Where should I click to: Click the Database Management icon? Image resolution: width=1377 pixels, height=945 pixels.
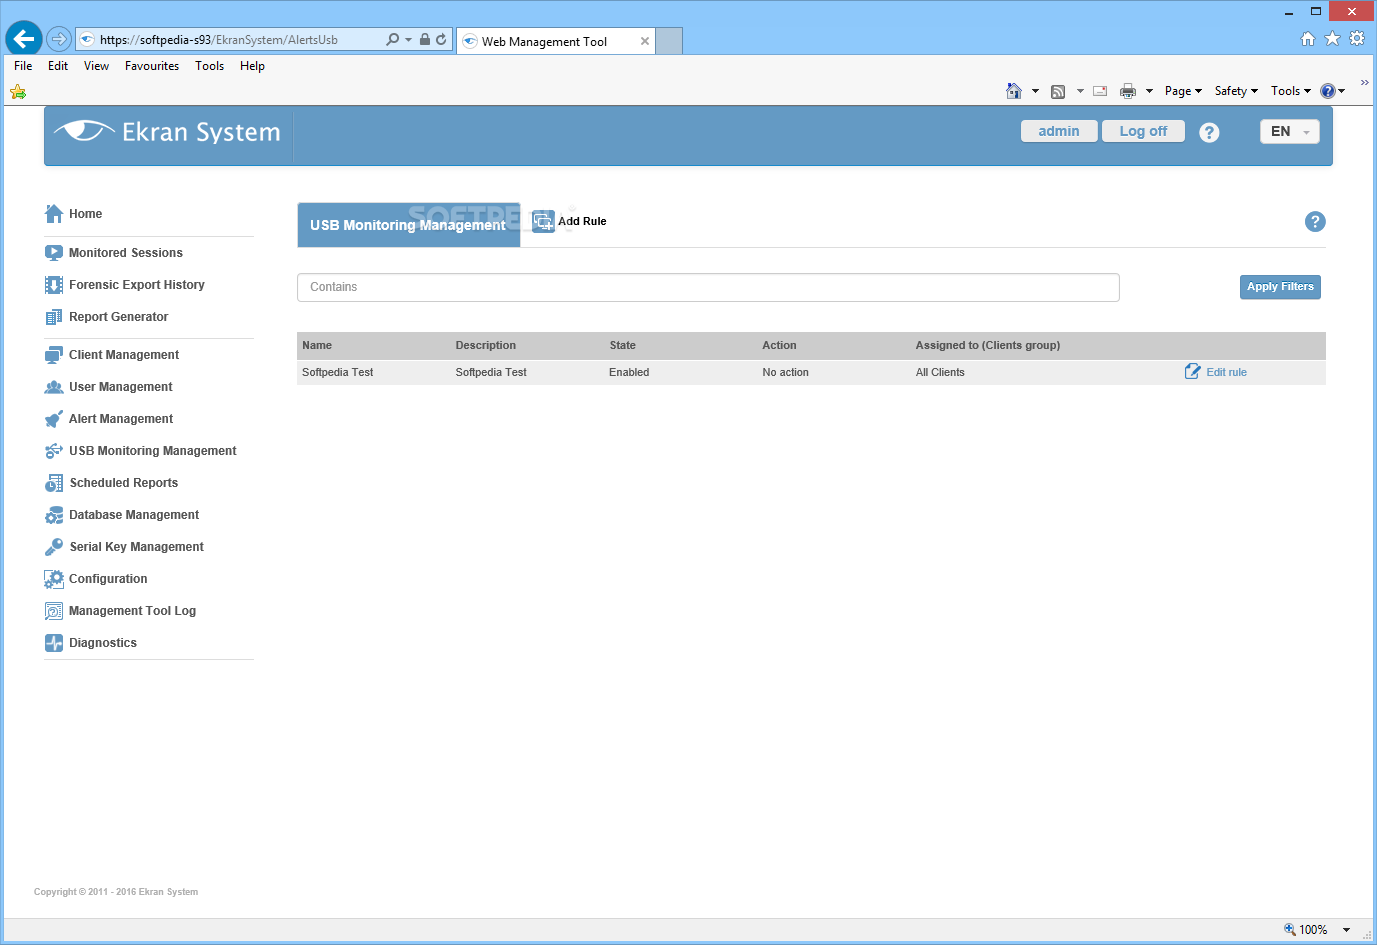click(54, 515)
